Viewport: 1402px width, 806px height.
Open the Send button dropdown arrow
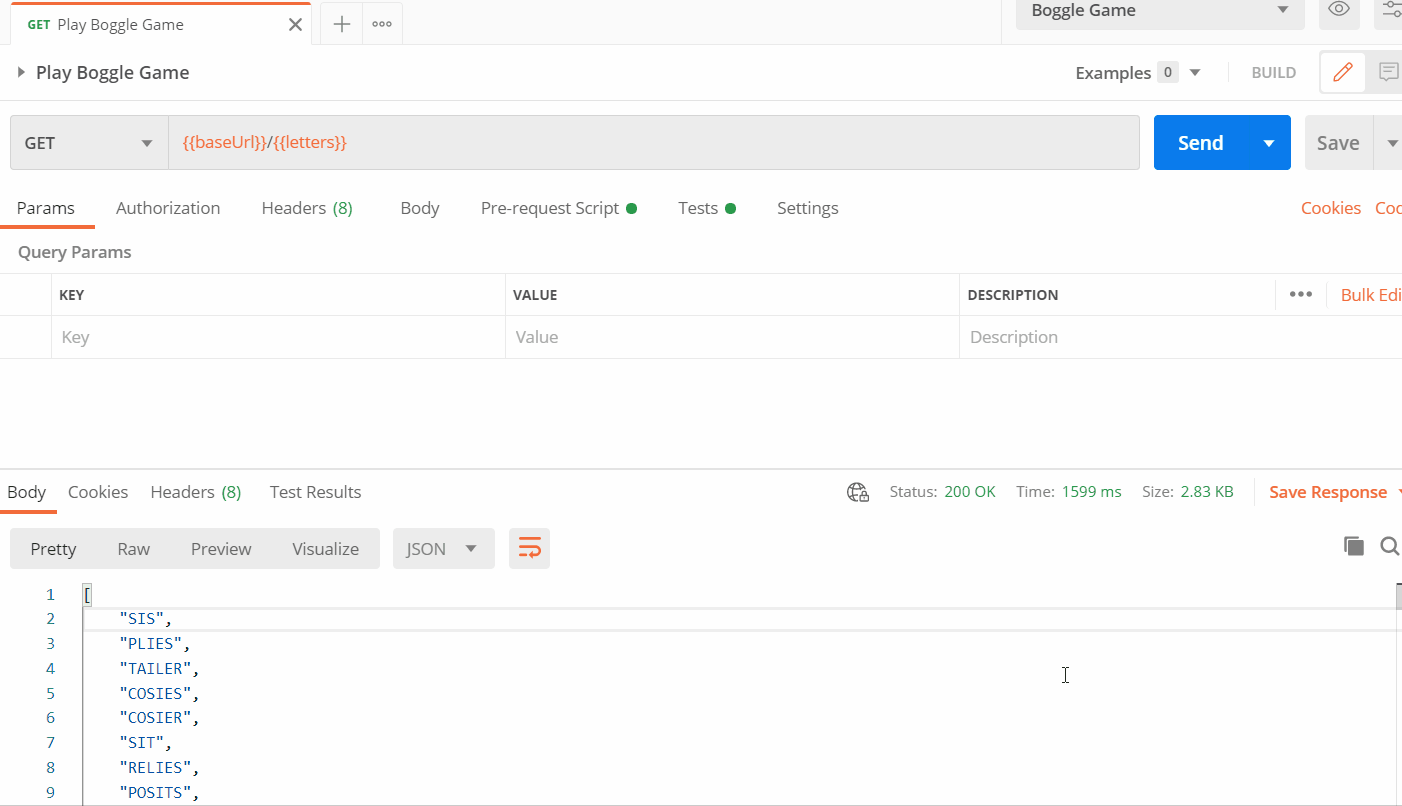[x=1269, y=143]
